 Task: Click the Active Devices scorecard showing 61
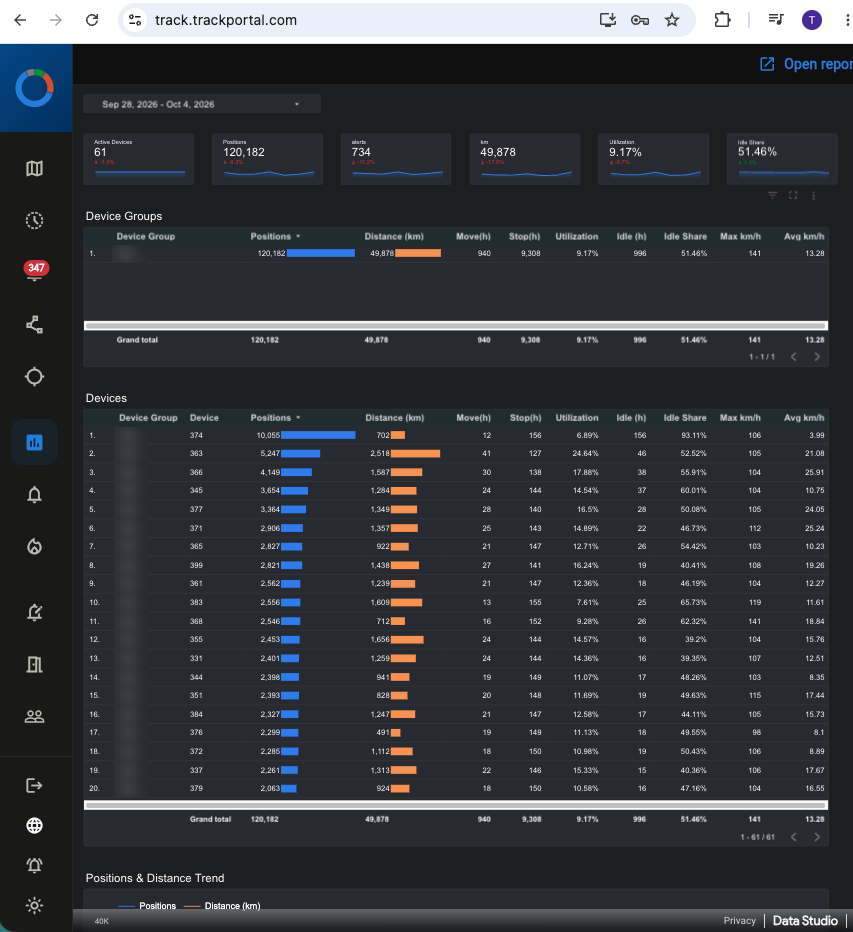point(139,159)
